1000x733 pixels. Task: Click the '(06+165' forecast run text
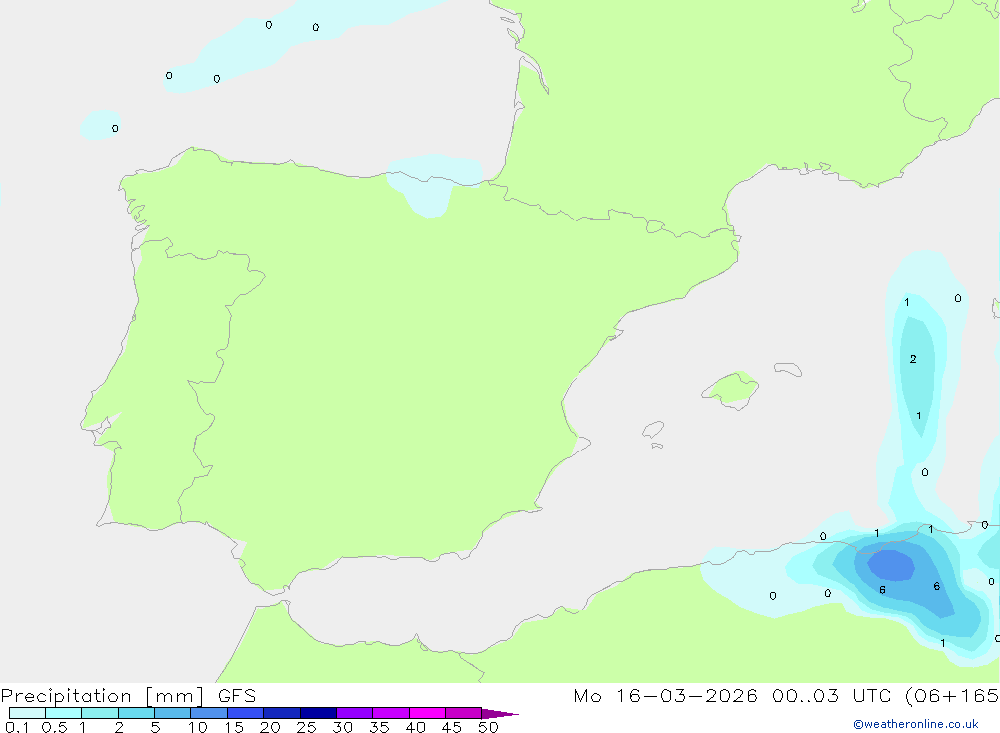point(952,696)
